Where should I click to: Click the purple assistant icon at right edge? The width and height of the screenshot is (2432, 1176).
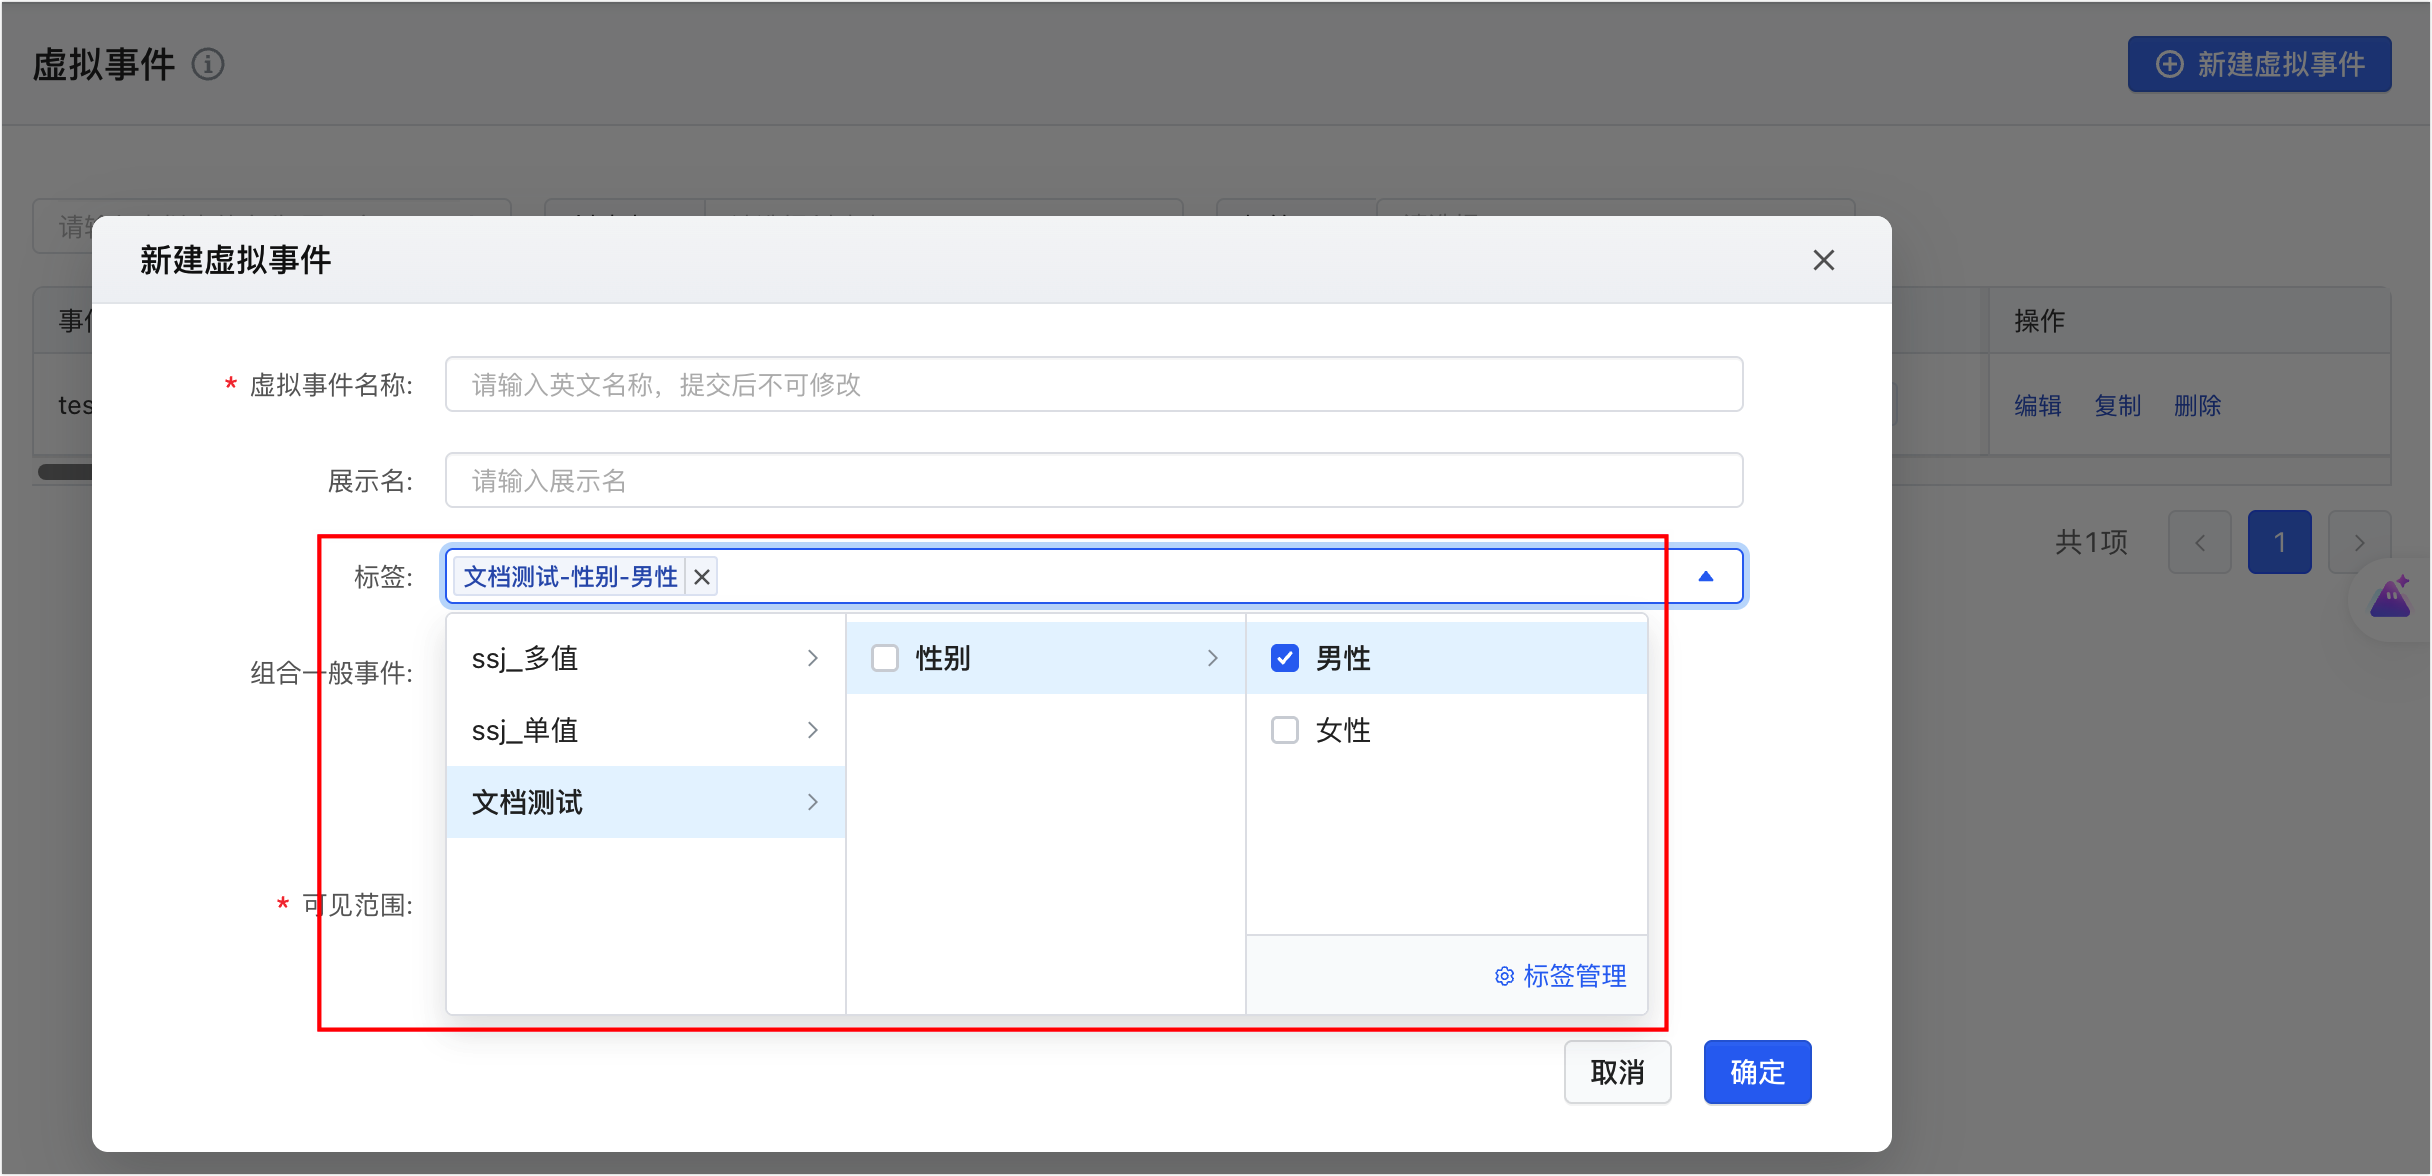coord(2390,598)
